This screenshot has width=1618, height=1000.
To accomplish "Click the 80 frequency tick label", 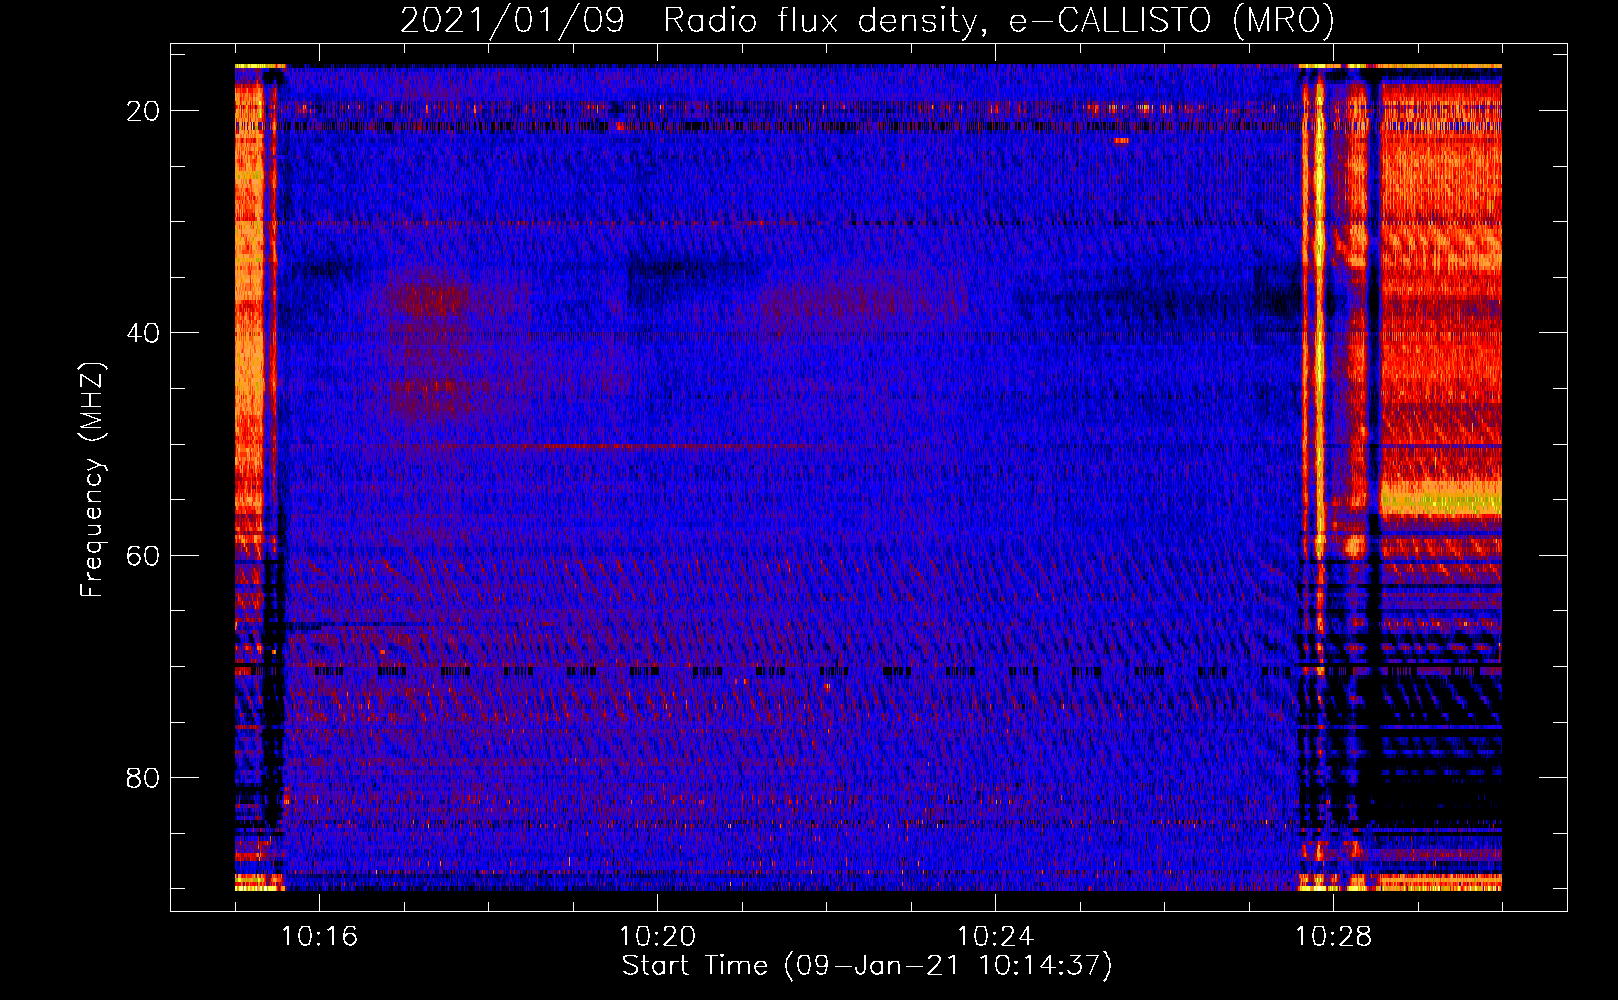I will (143, 777).
